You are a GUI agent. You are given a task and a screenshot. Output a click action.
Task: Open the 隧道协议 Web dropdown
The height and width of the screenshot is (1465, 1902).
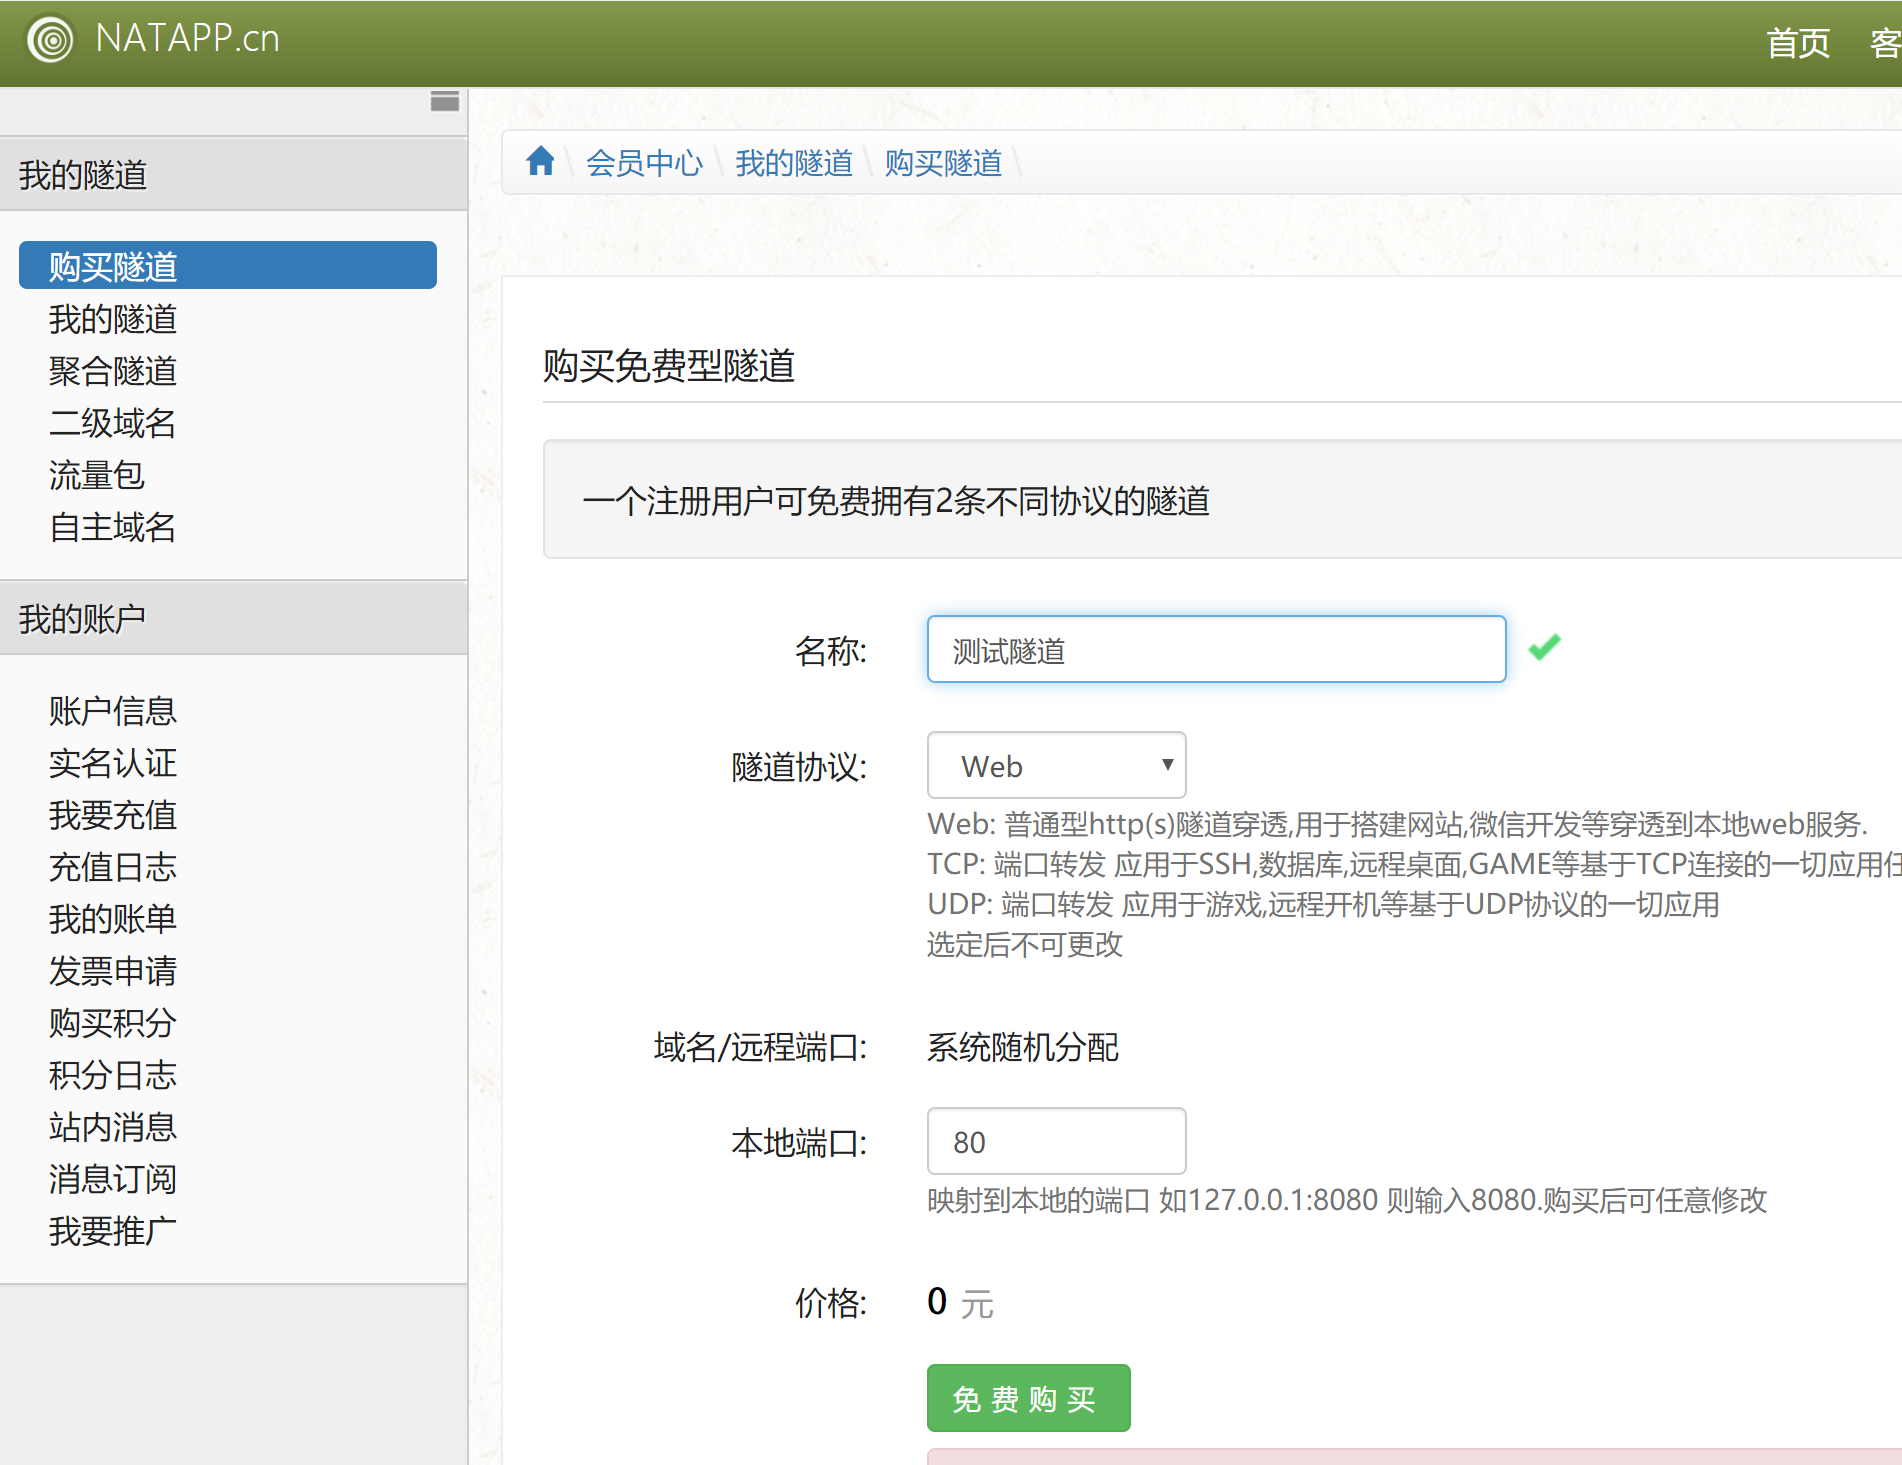click(x=1056, y=766)
